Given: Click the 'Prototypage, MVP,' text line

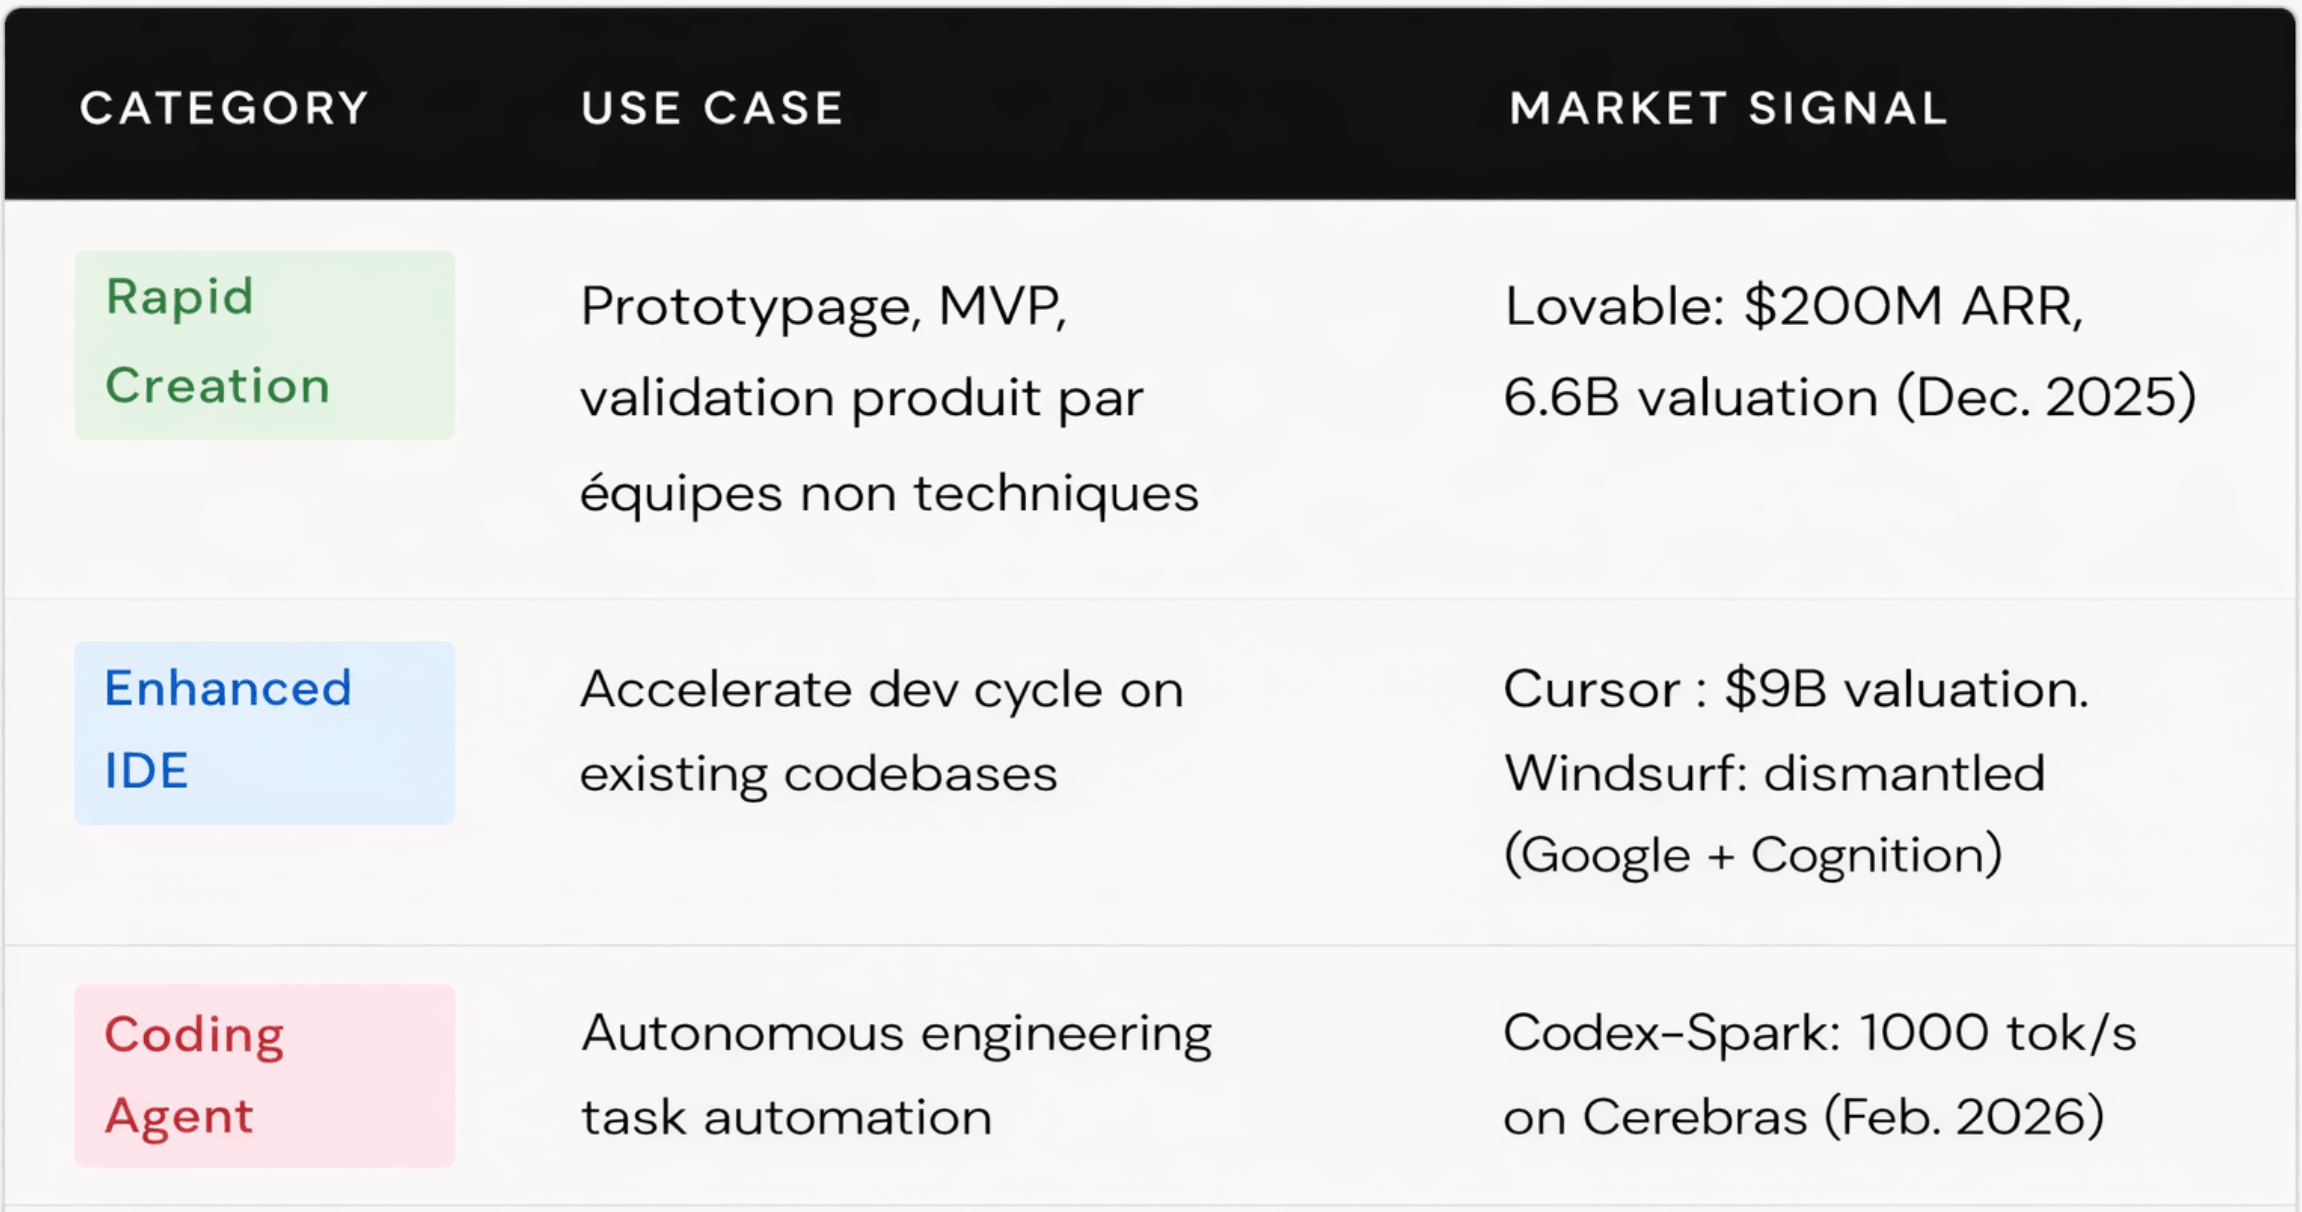Looking at the screenshot, I should click(824, 306).
